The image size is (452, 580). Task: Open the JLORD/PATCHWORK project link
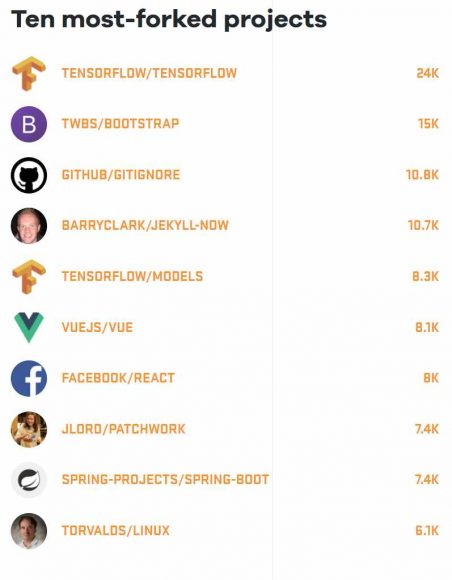click(123, 429)
